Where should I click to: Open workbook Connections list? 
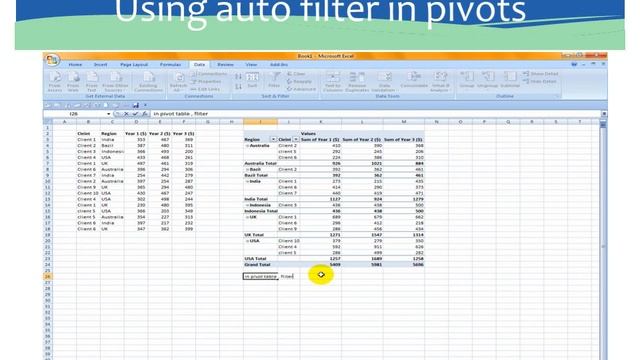209,74
